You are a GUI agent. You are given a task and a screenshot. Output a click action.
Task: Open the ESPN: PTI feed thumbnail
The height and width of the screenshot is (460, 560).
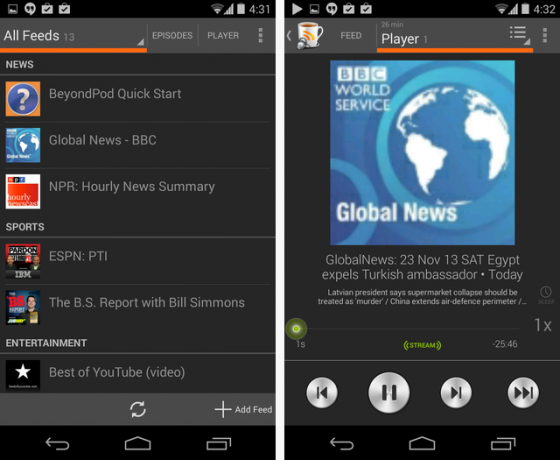tap(23, 261)
